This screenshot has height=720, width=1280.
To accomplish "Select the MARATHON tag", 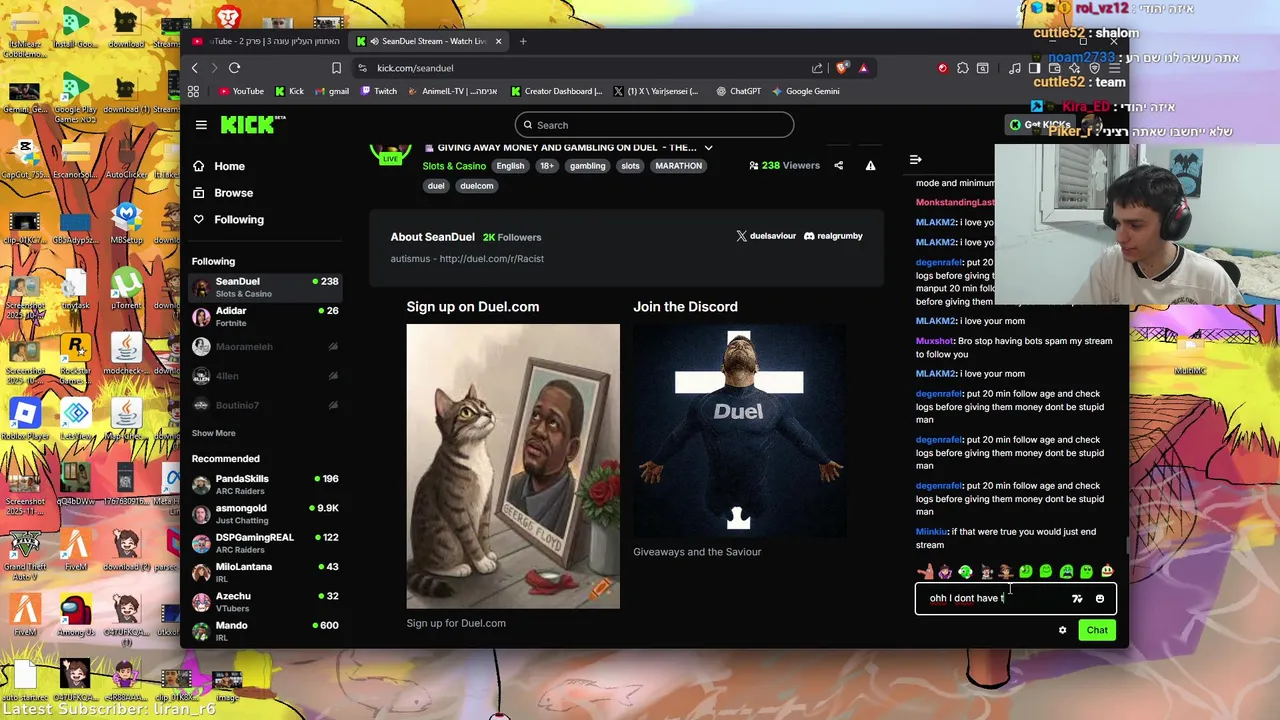I will (x=679, y=166).
